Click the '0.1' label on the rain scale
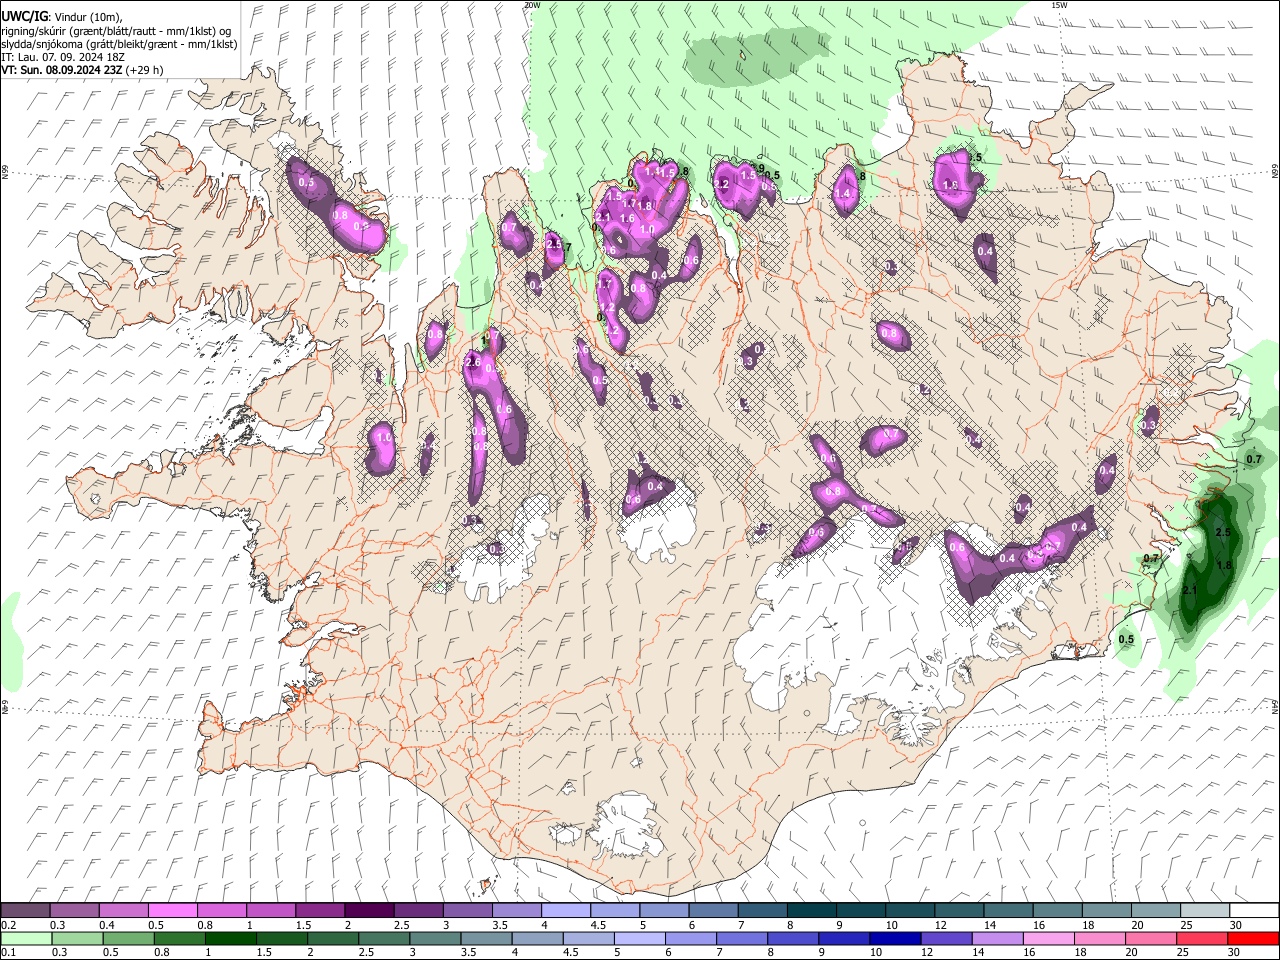 [8, 953]
